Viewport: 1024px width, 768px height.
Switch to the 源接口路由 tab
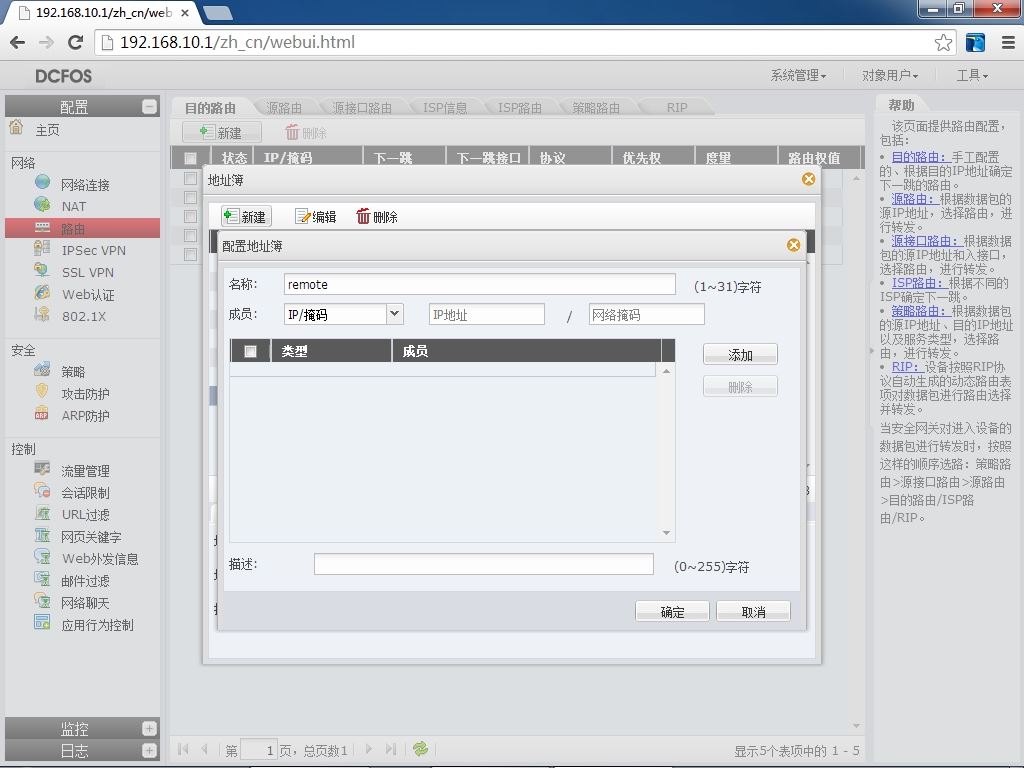[x=362, y=108]
